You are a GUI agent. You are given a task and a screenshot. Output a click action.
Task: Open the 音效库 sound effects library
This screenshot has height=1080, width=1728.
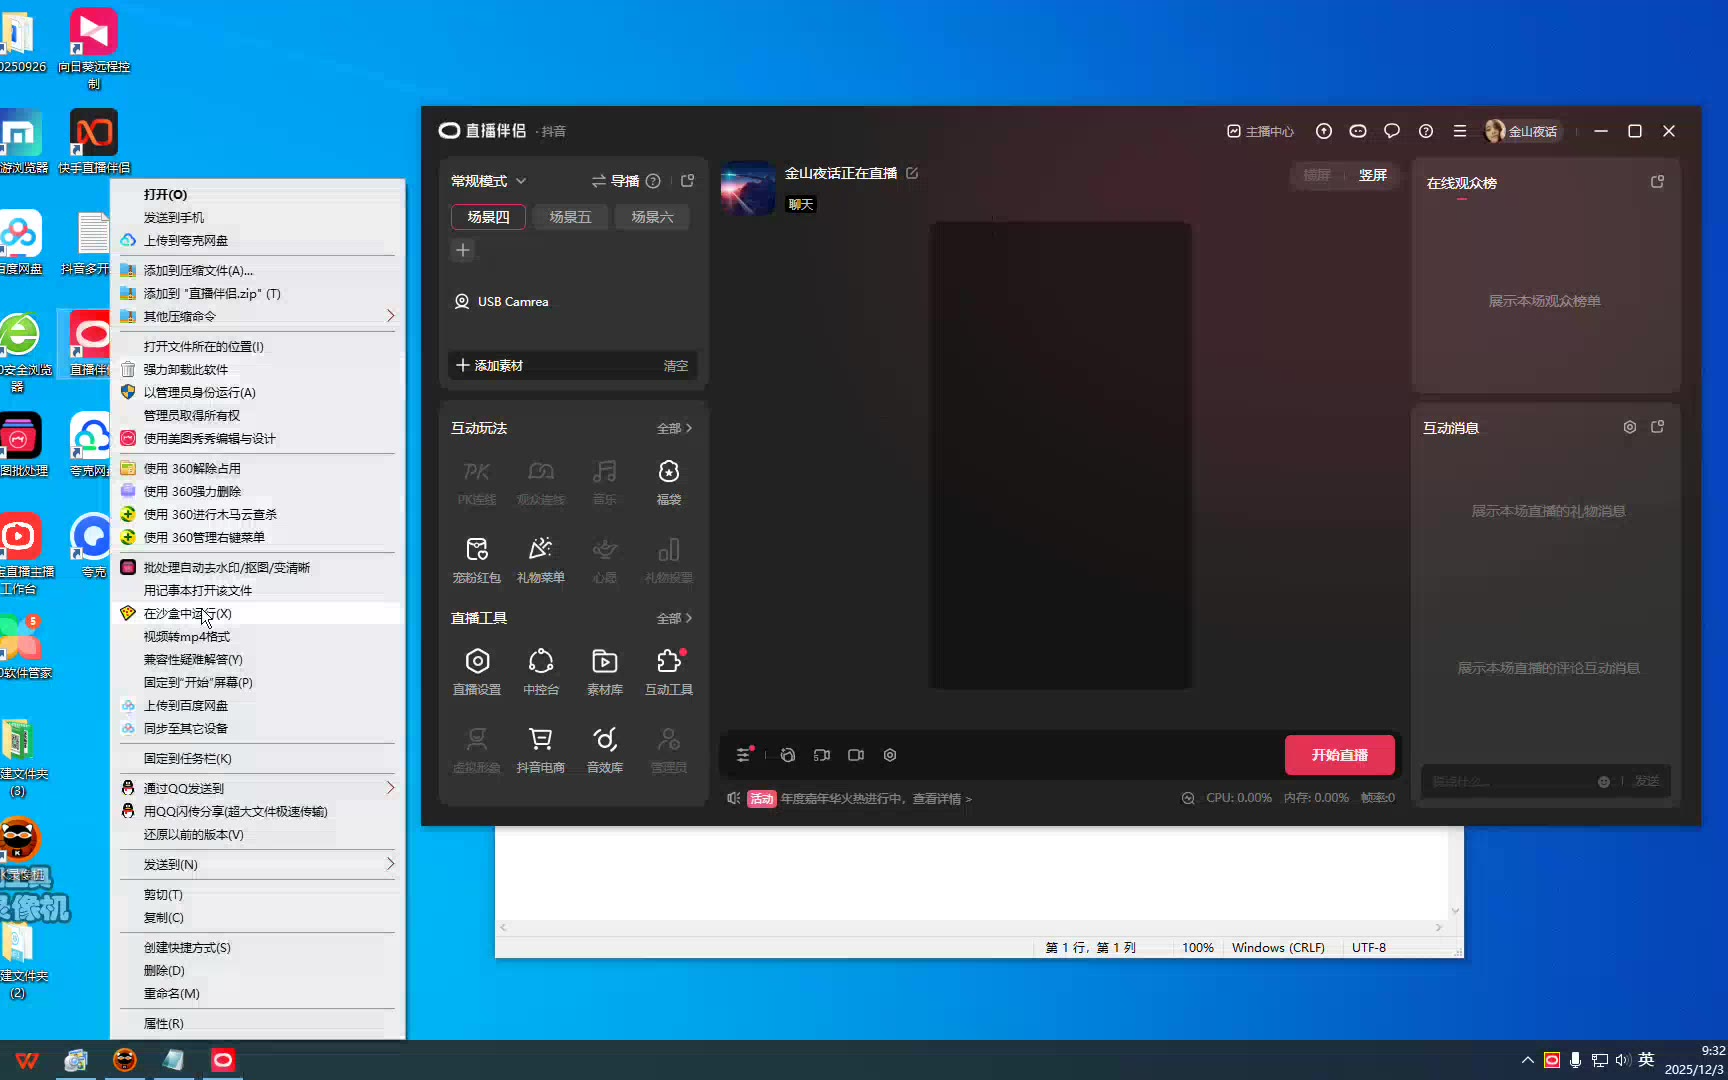pos(604,749)
